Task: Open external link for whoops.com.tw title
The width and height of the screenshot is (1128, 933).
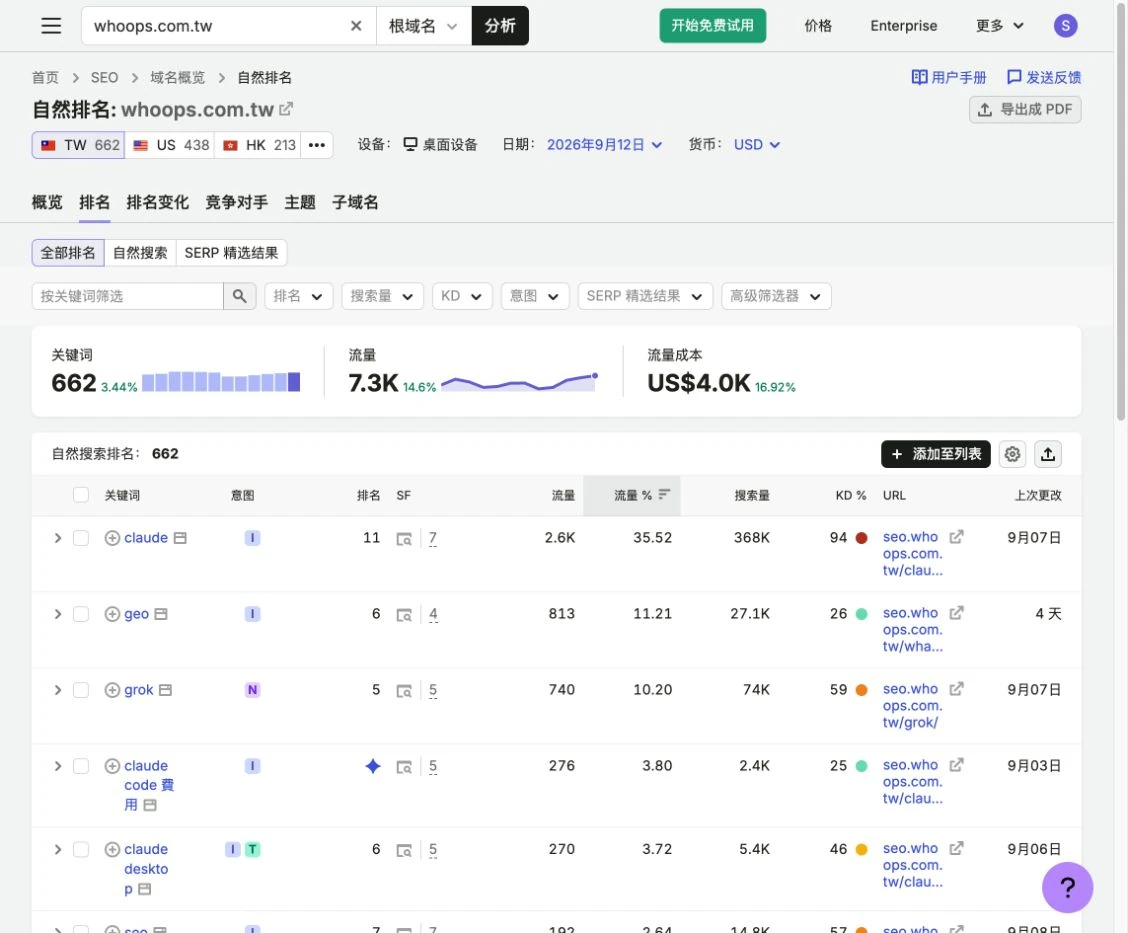Action: click(x=286, y=109)
